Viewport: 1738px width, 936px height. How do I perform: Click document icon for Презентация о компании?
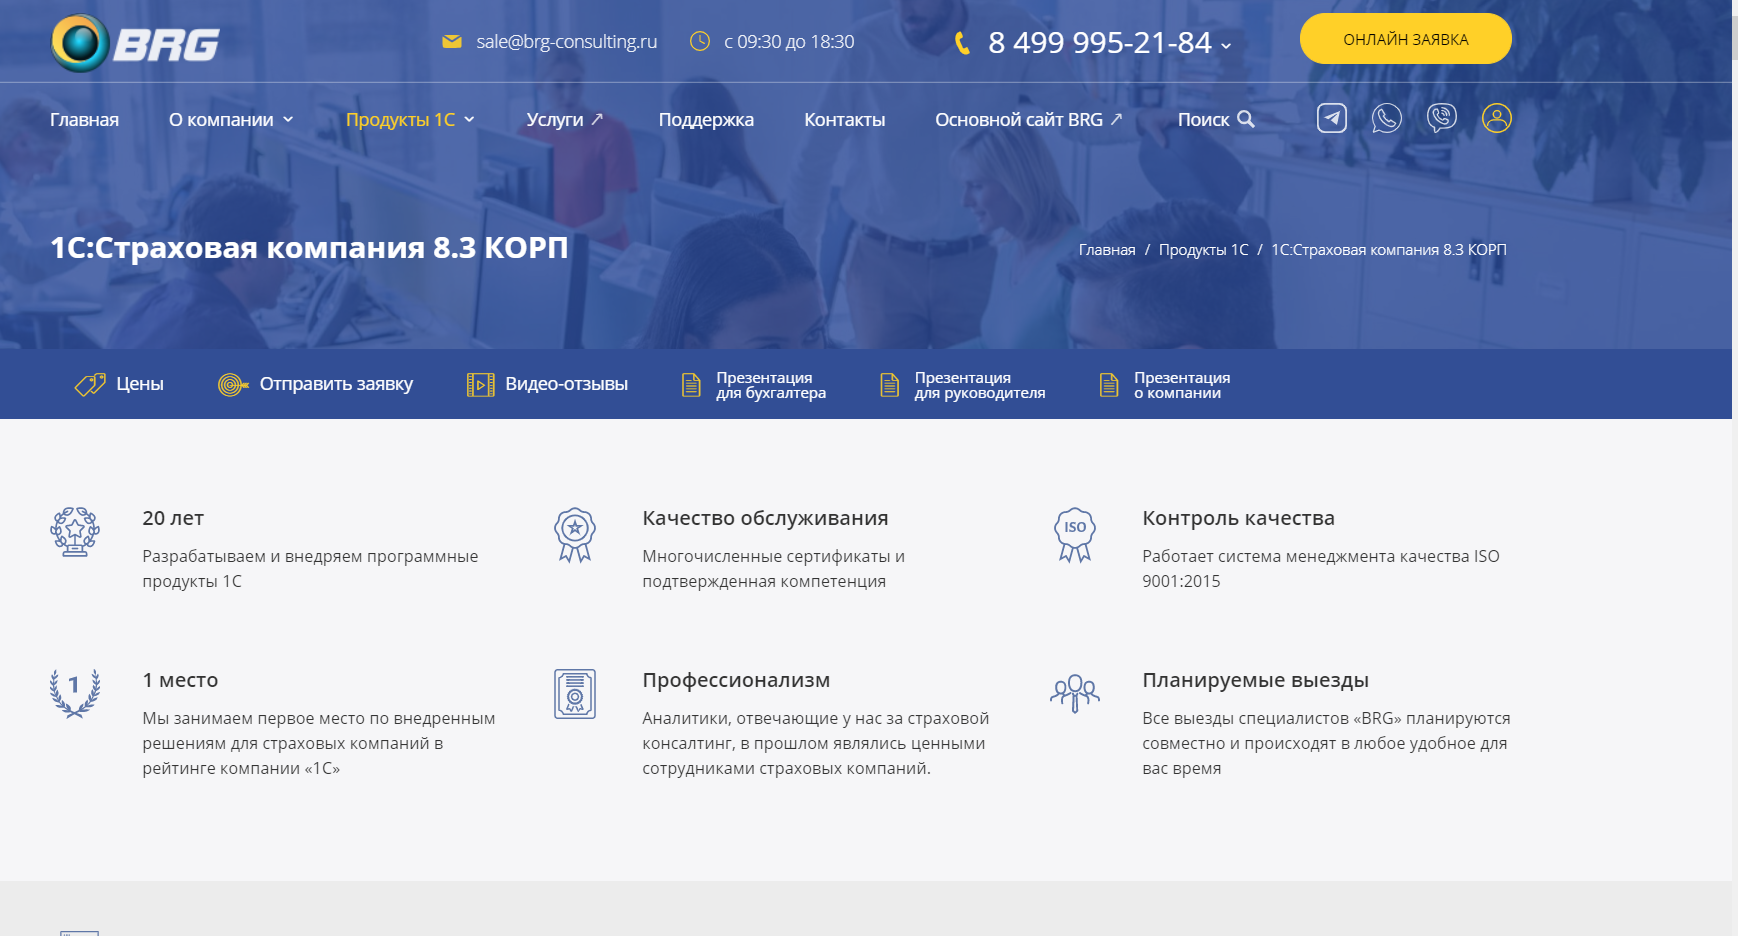click(1108, 385)
